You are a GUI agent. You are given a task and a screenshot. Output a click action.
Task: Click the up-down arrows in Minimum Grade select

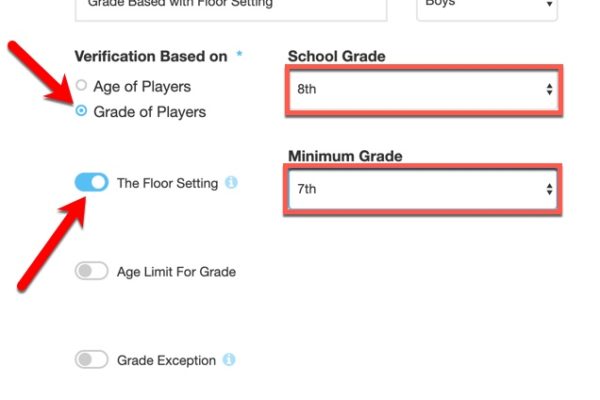549,189
